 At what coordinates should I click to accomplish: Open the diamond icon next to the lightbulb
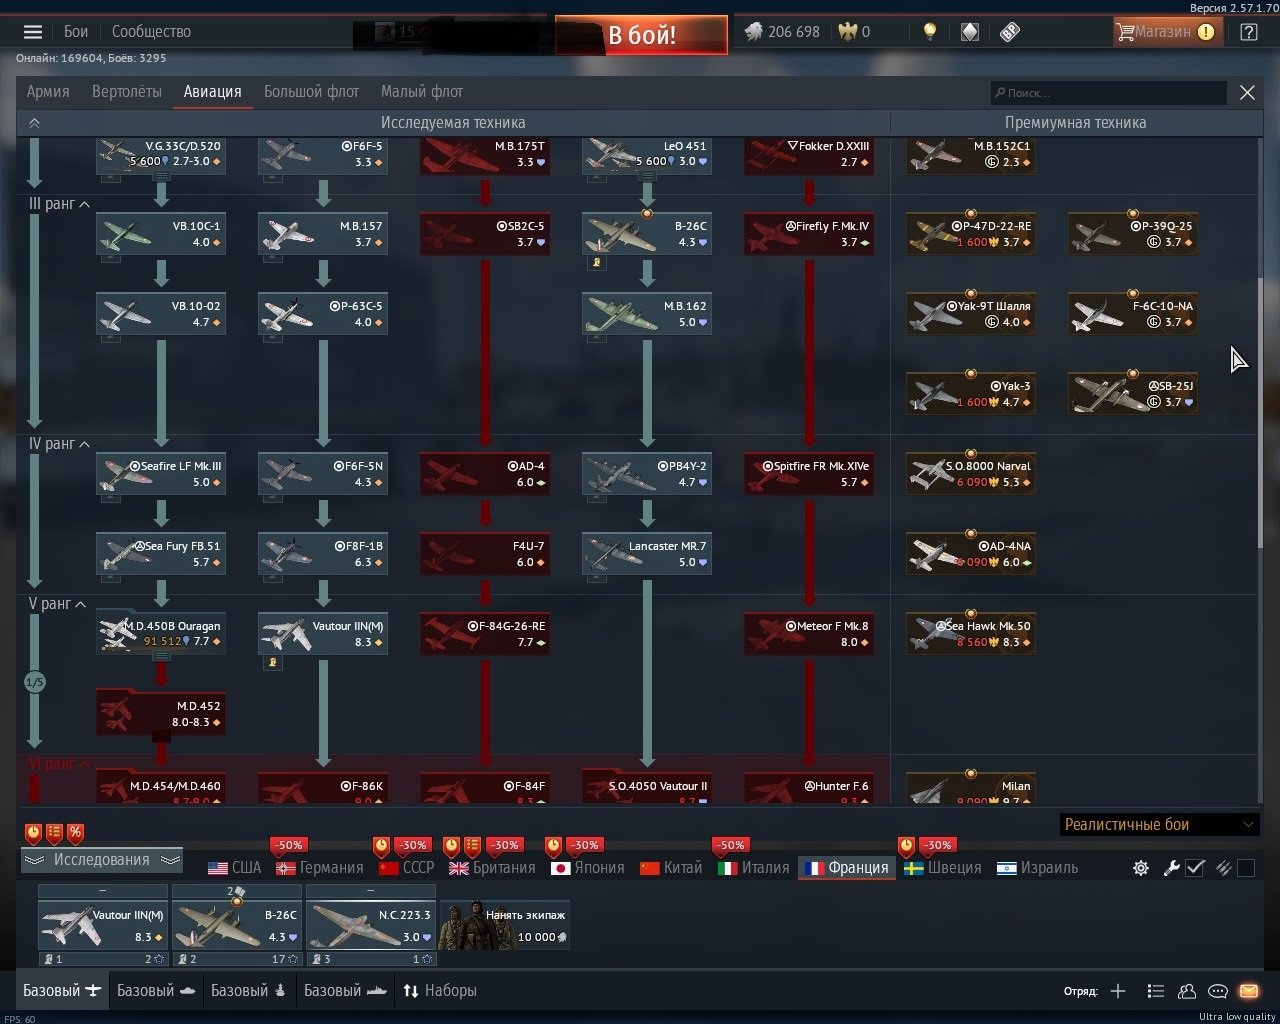point(969,32)
